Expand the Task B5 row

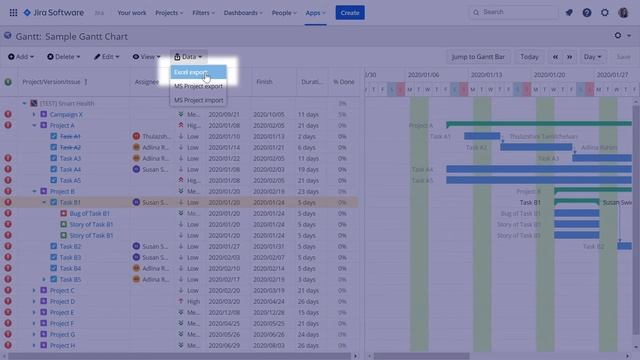44,279
